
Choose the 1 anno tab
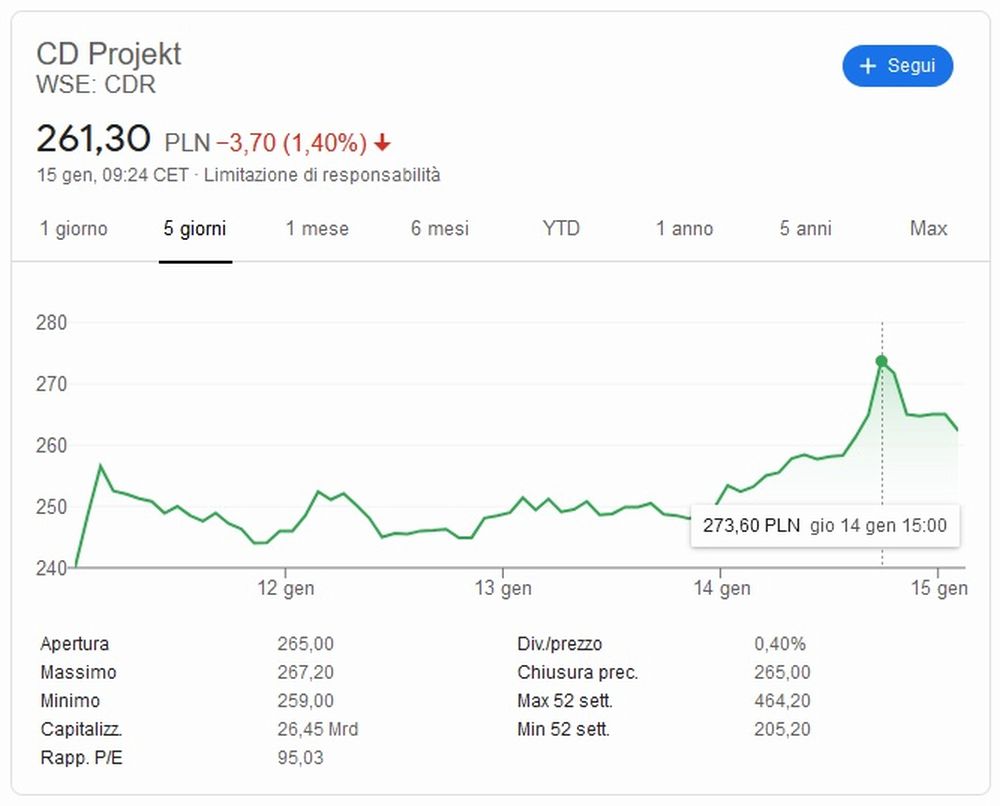click(x=684, y=229)
